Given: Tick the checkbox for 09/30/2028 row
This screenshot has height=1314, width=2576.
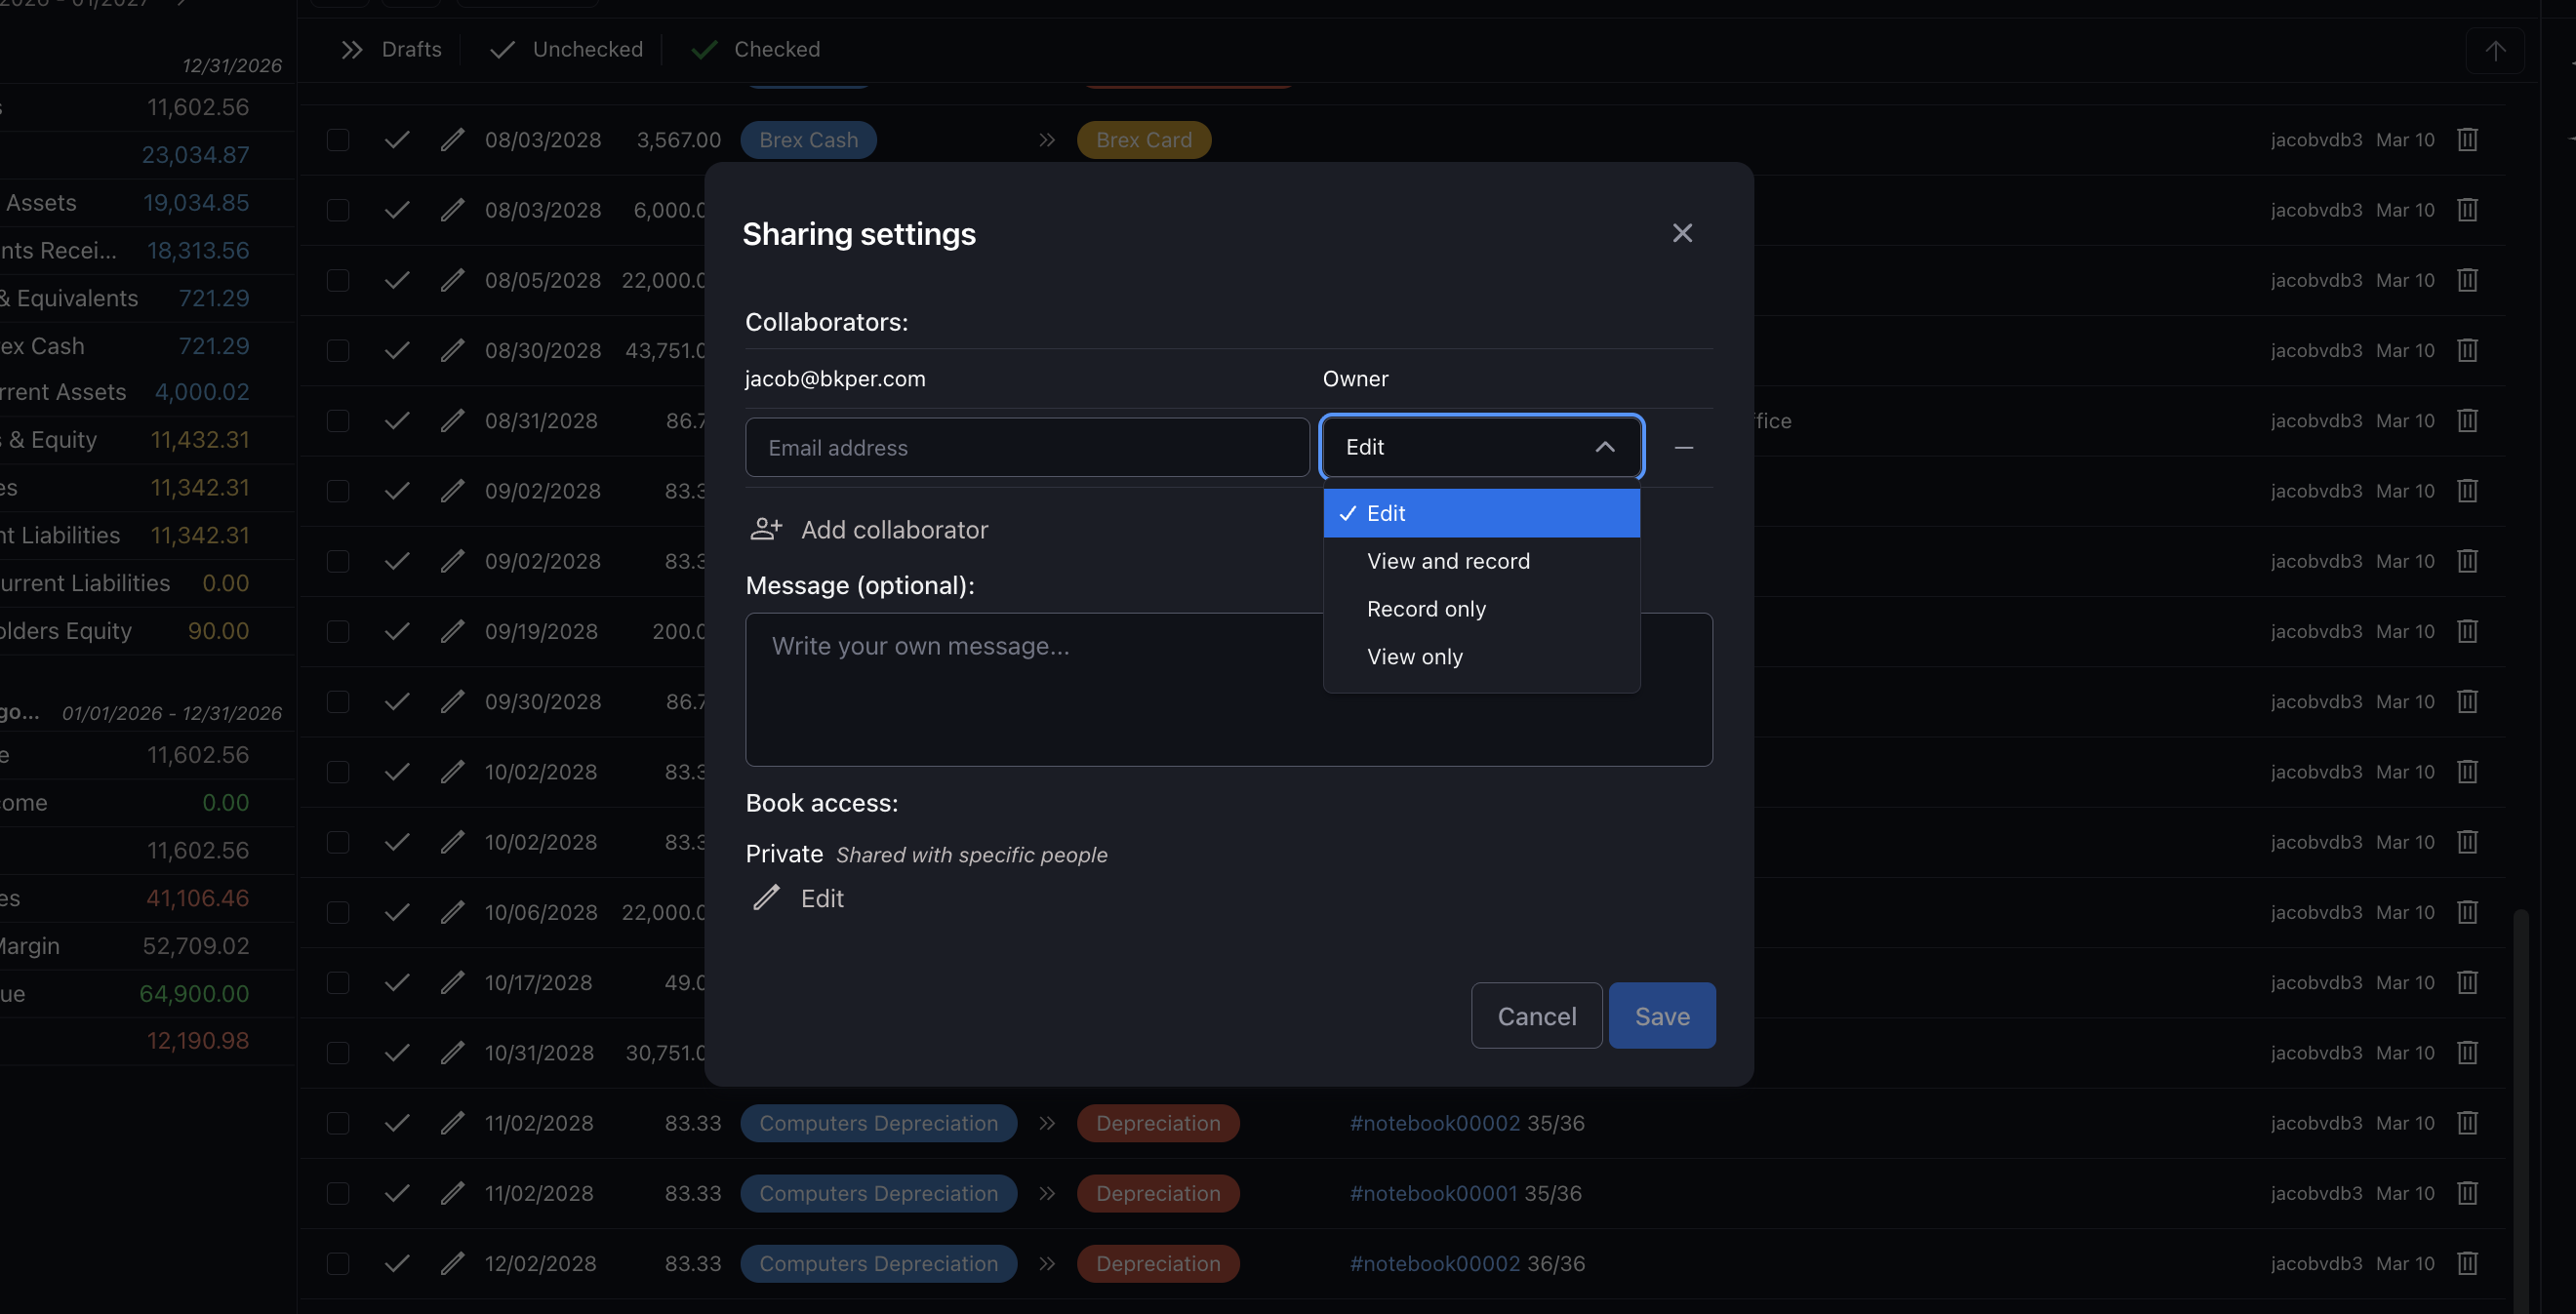Looking at the screenshot, I should coord(338,702).
